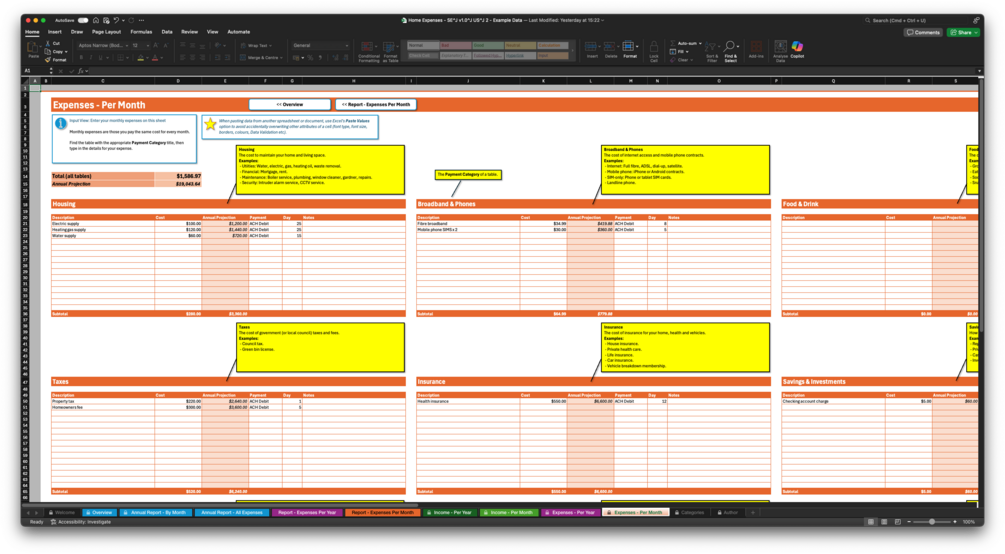Click the Analyse Data icon

point(780,46)
